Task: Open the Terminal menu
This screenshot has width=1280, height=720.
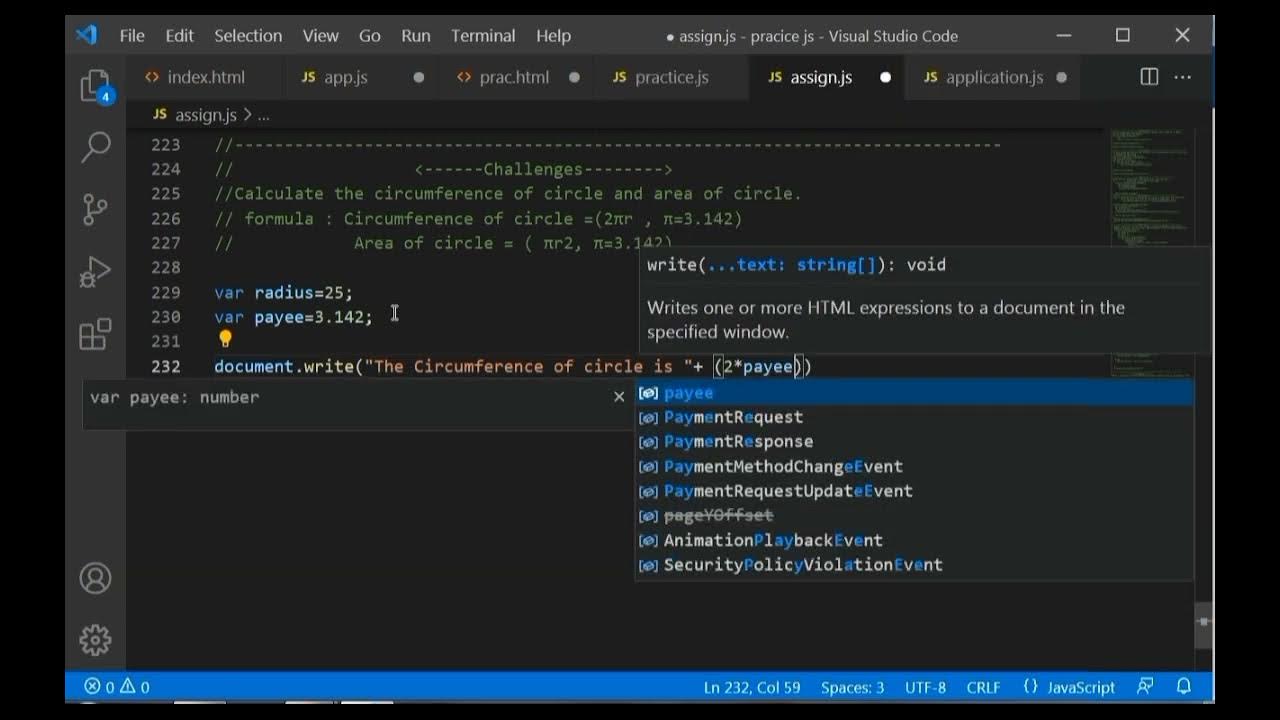Action: pyautogui.click(x=483, y=35)
